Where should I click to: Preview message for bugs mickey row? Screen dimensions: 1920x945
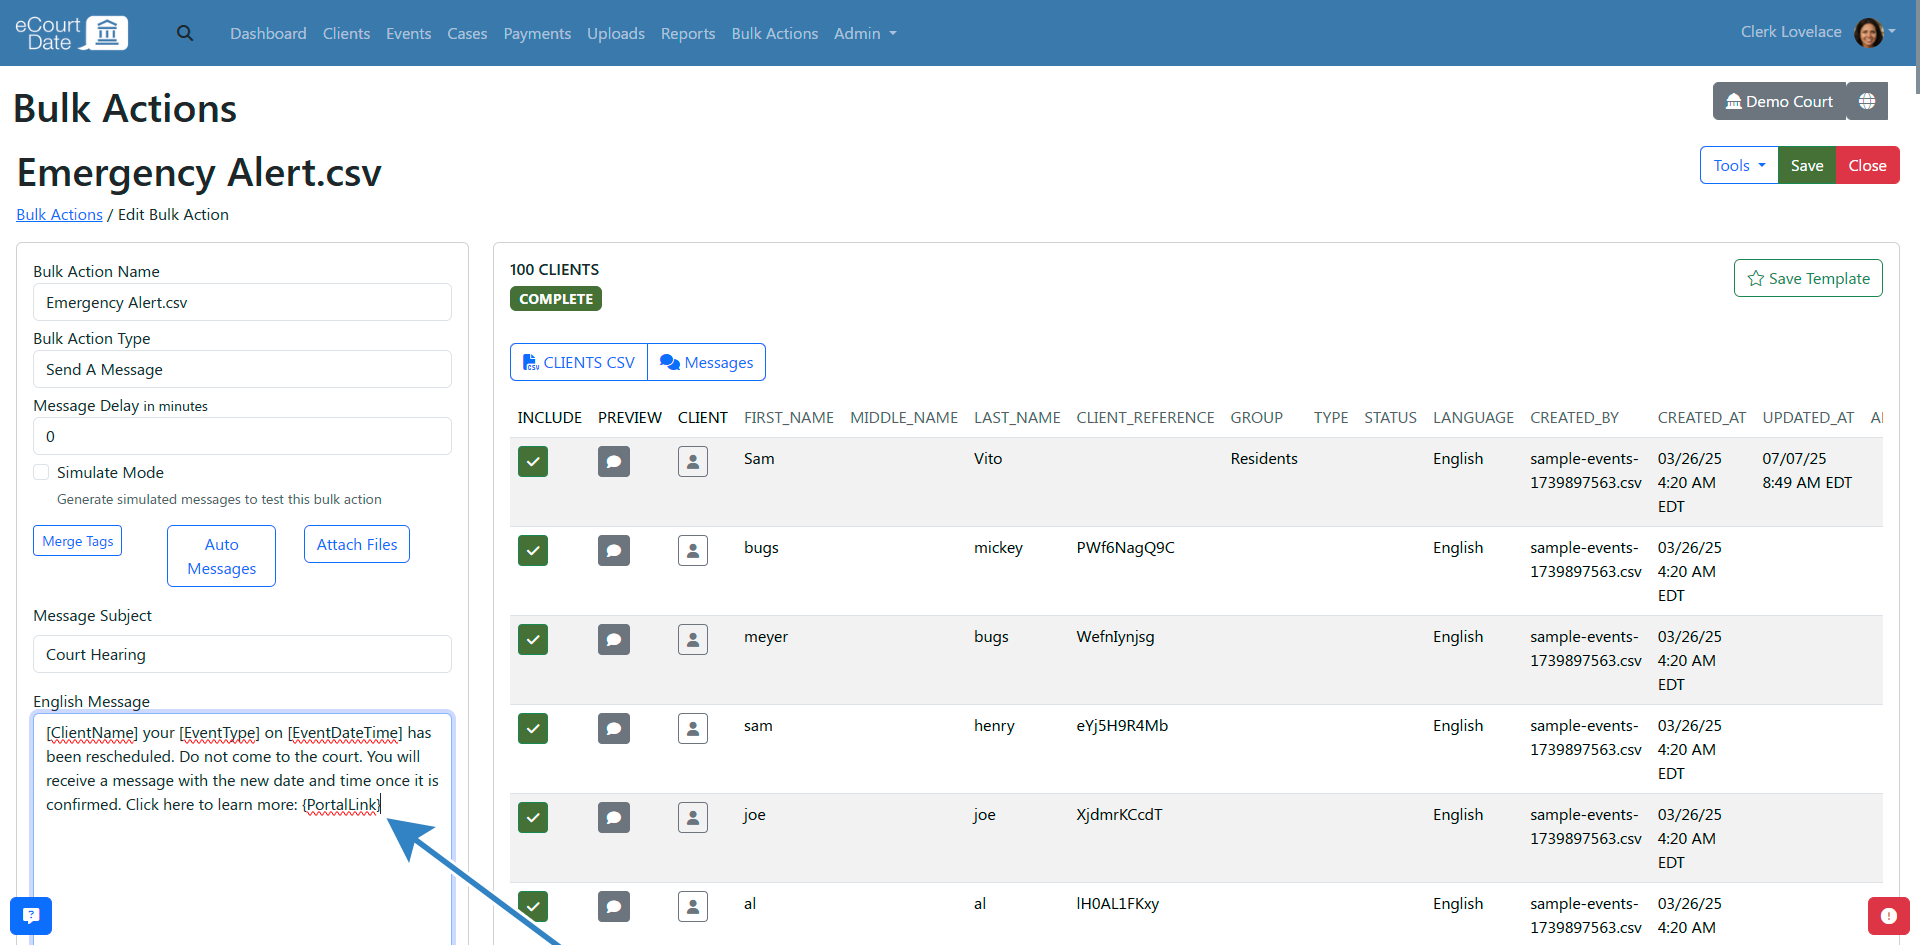(x=614, y=550)
